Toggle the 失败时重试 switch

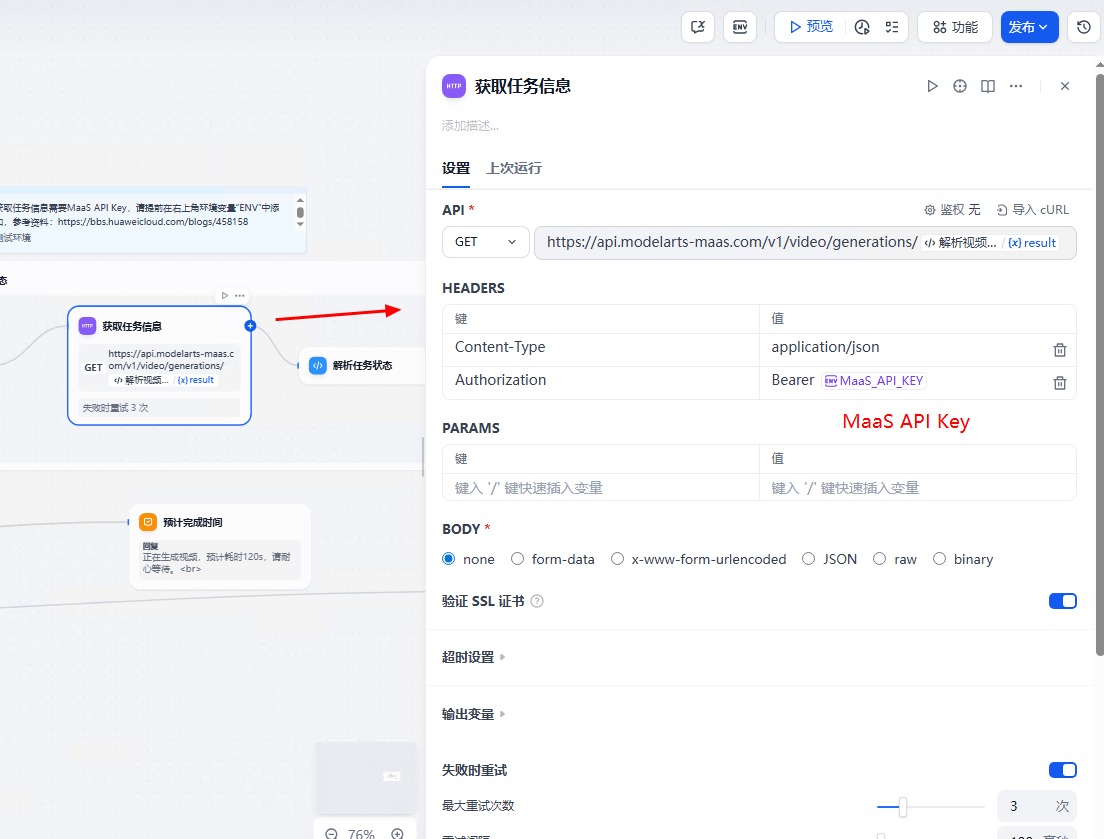pos(1062,771)
